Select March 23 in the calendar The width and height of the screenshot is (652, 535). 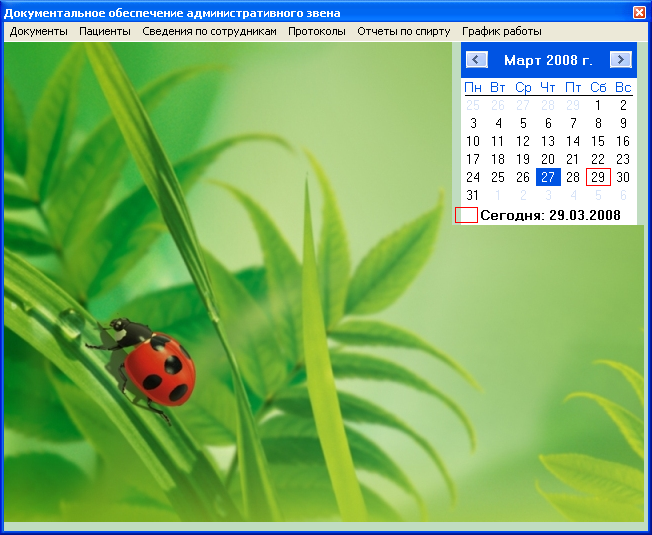[623, 159]
